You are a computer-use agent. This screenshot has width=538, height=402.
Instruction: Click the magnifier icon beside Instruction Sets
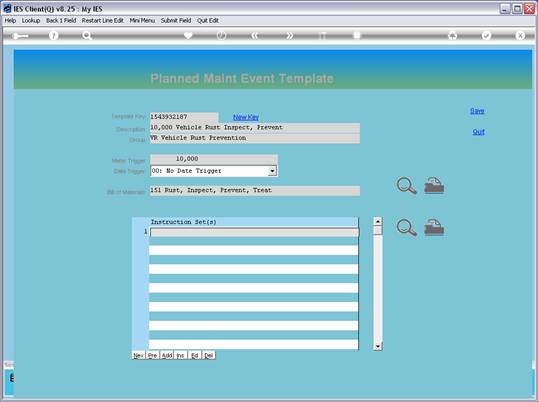[x=407, y=227]
